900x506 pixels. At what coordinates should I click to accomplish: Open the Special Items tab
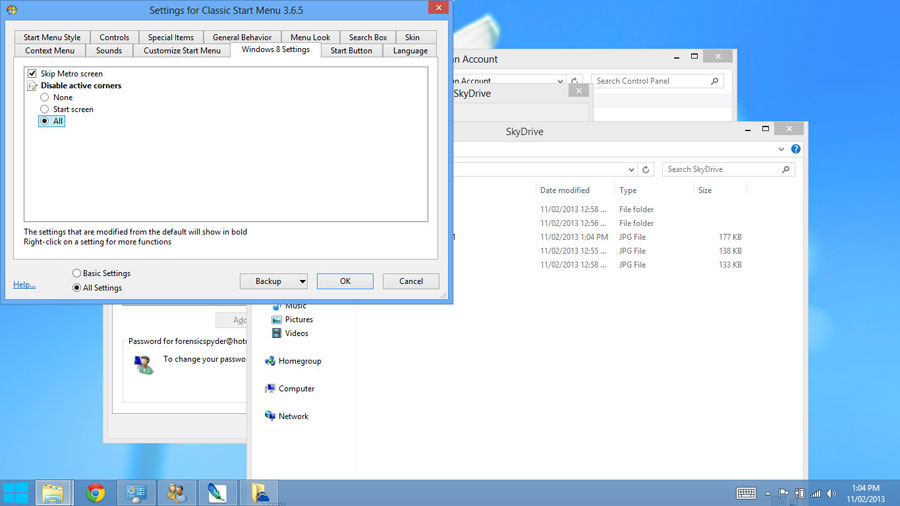tap(171, 37)
